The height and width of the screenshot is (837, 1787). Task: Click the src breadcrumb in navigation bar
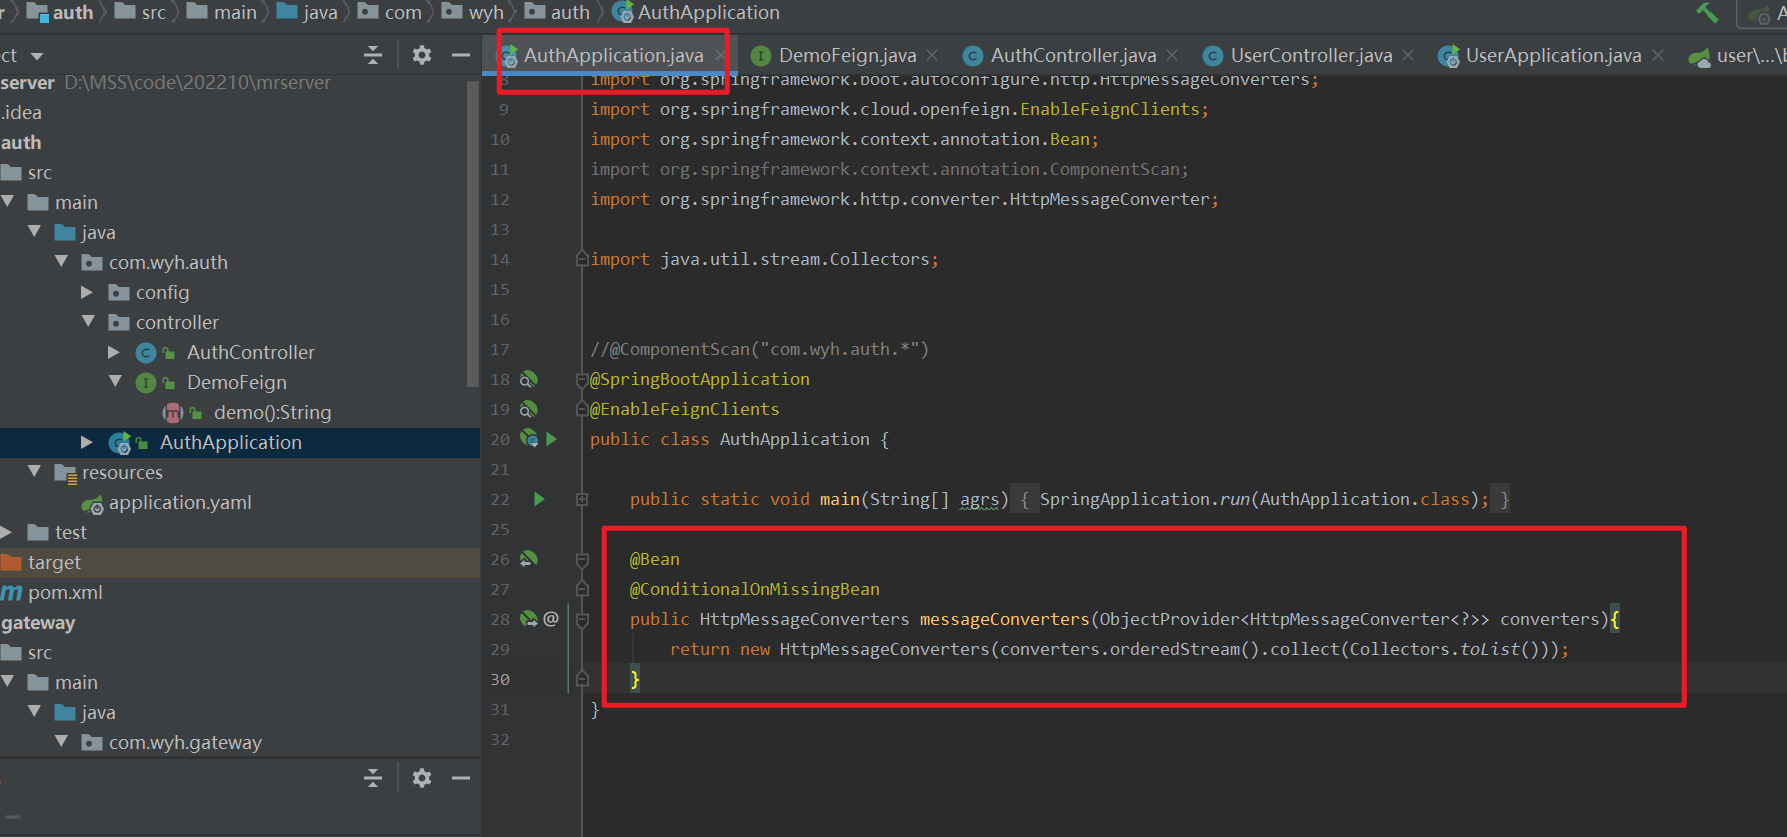pos(141,12)
